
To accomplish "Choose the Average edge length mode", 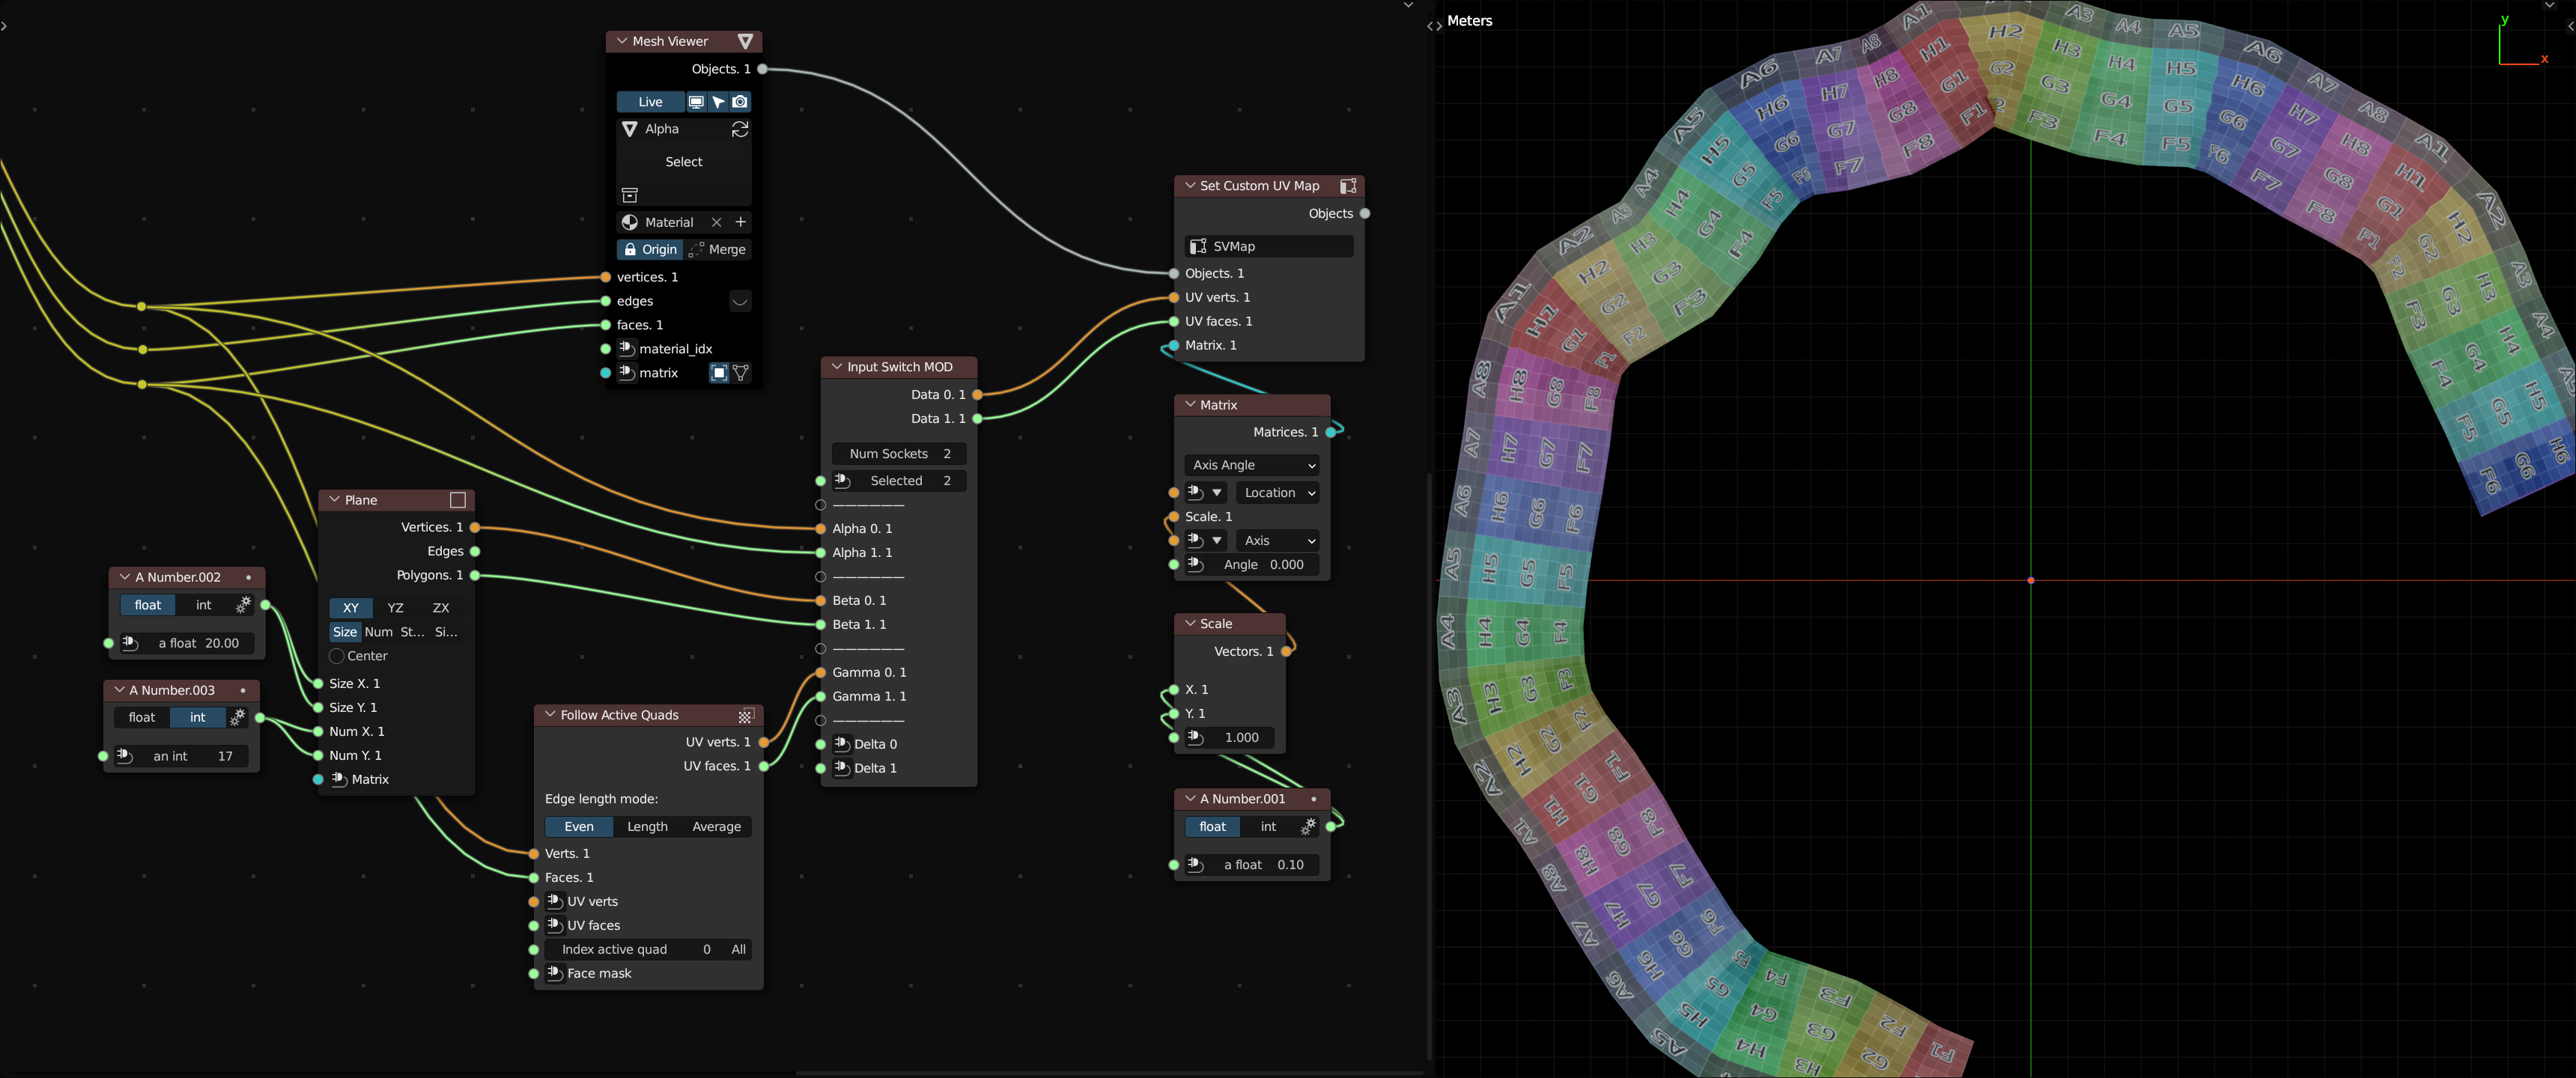I will pos(716,827).
